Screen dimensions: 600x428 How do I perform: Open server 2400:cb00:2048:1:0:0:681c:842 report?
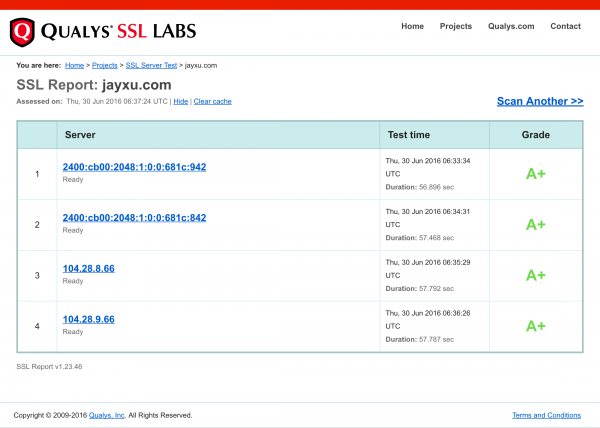point(134,218)
